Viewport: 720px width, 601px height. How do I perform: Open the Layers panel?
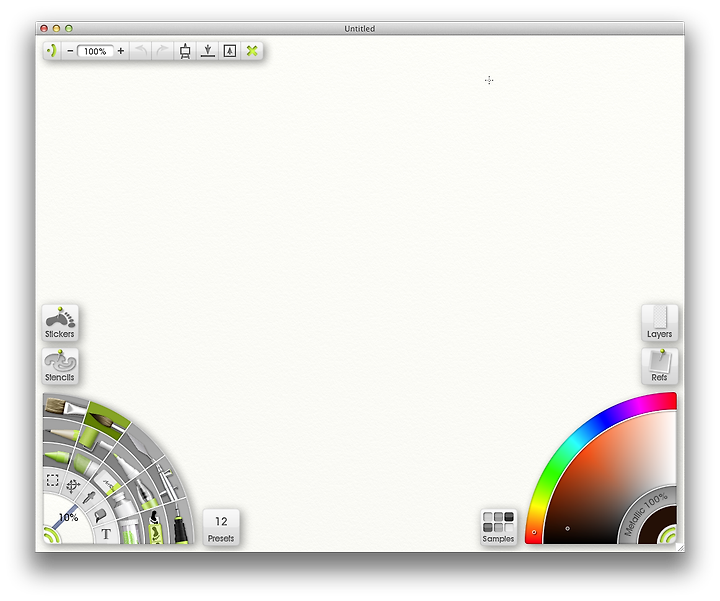(x=659, y=322)
